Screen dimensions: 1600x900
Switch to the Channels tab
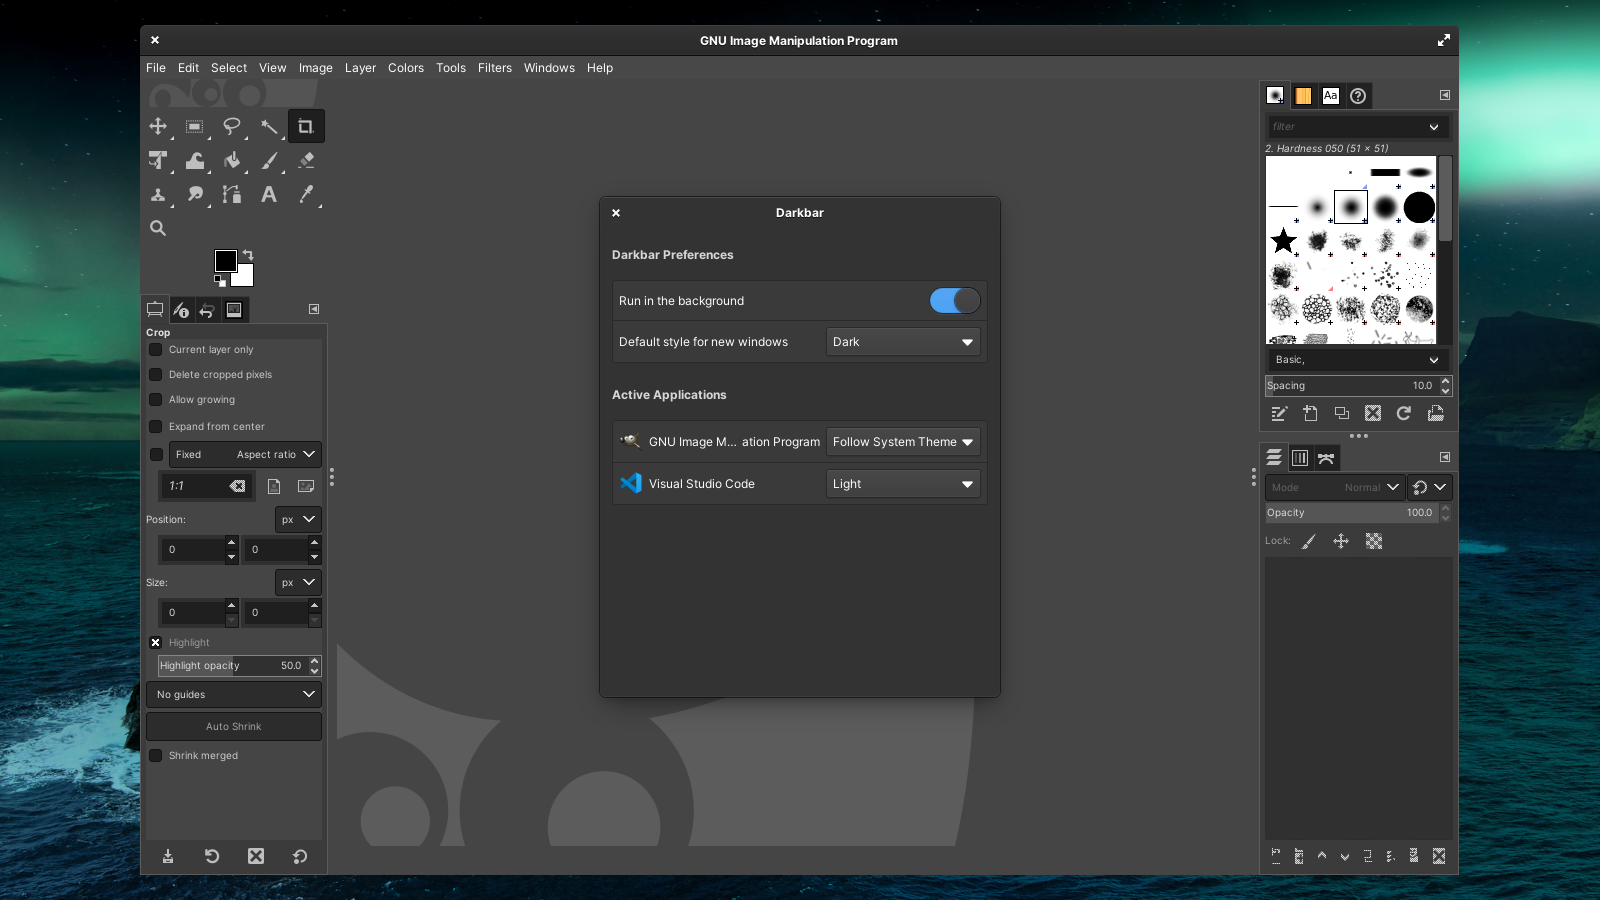tap(1299, 457)
